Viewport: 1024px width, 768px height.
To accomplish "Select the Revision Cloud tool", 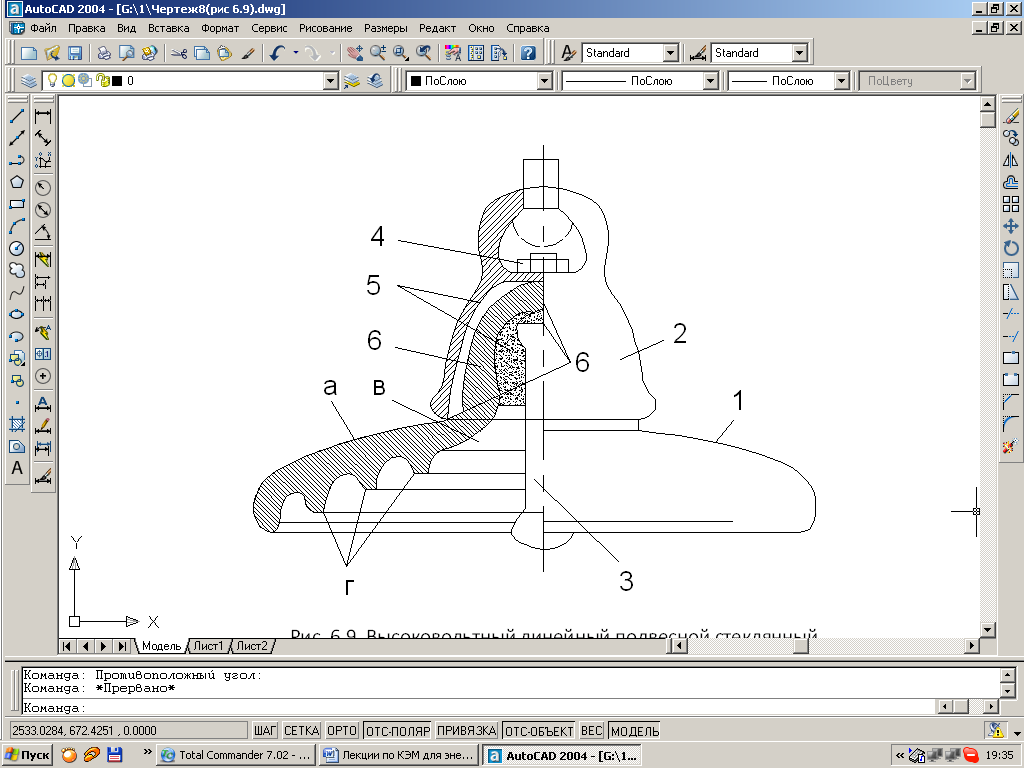I will (17, 270).
